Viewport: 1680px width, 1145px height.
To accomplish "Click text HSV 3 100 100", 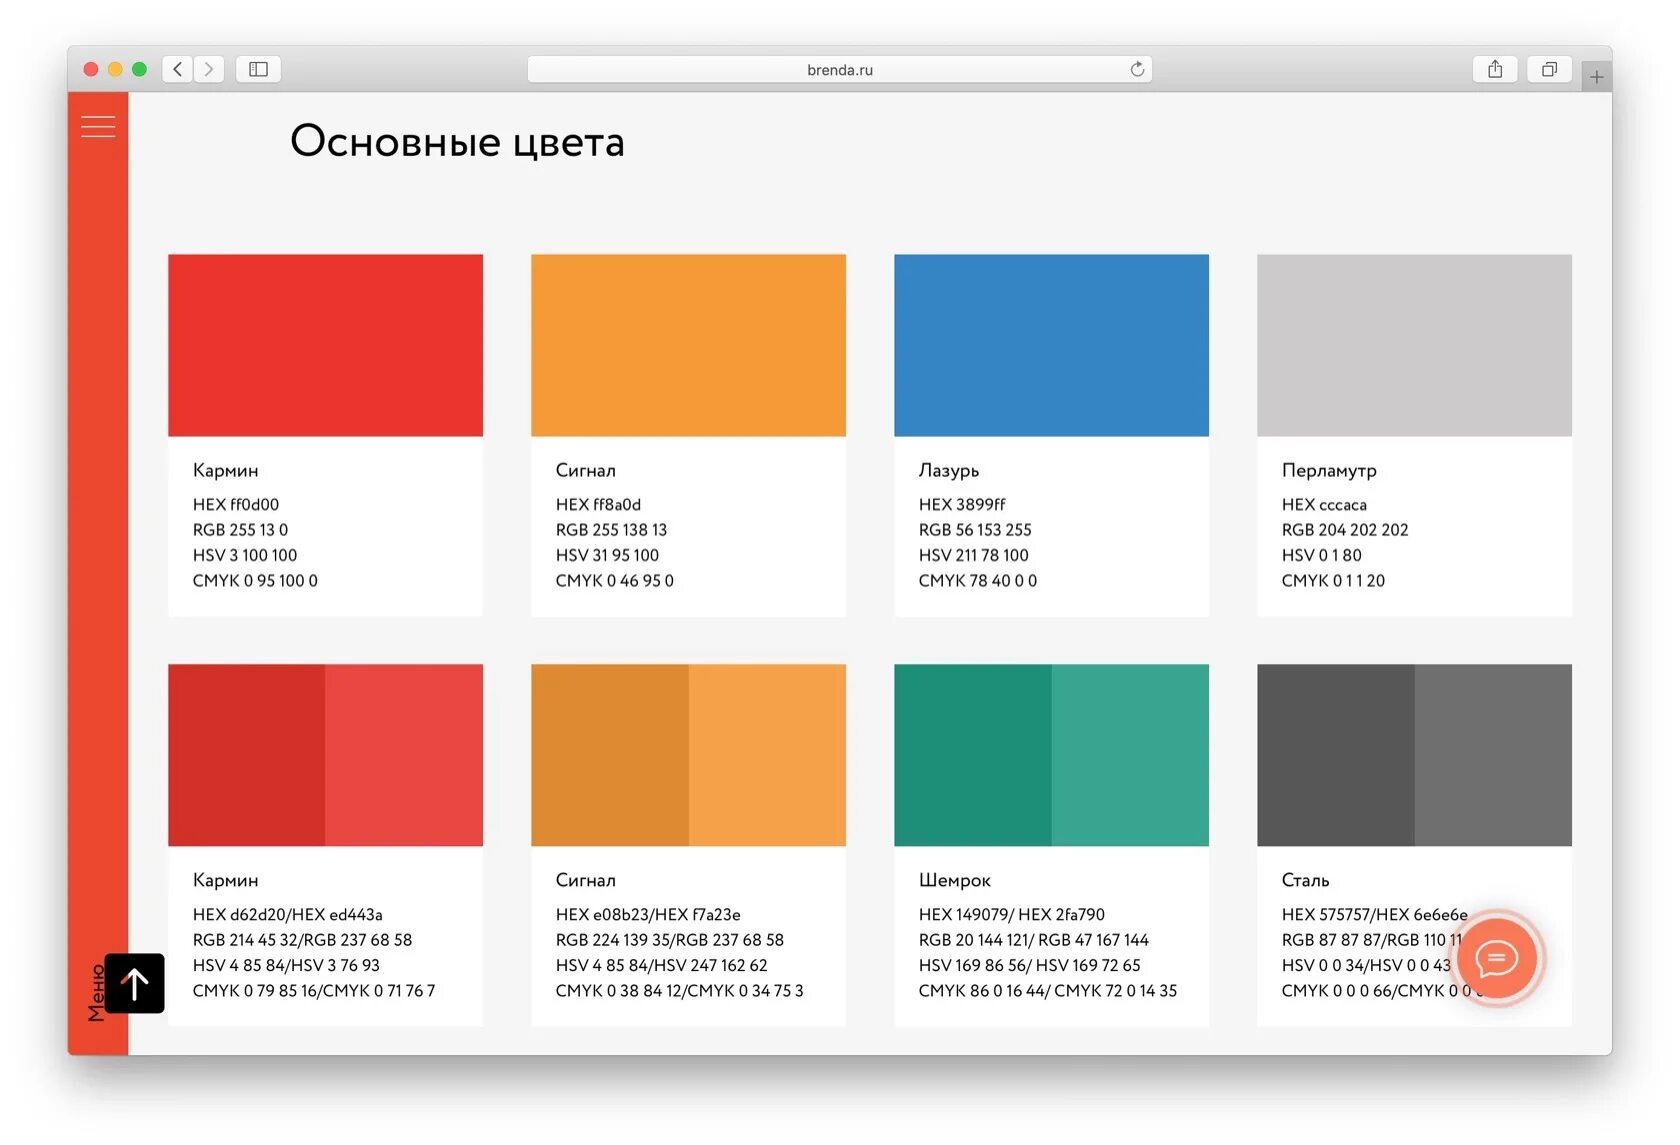I will 245,555.
